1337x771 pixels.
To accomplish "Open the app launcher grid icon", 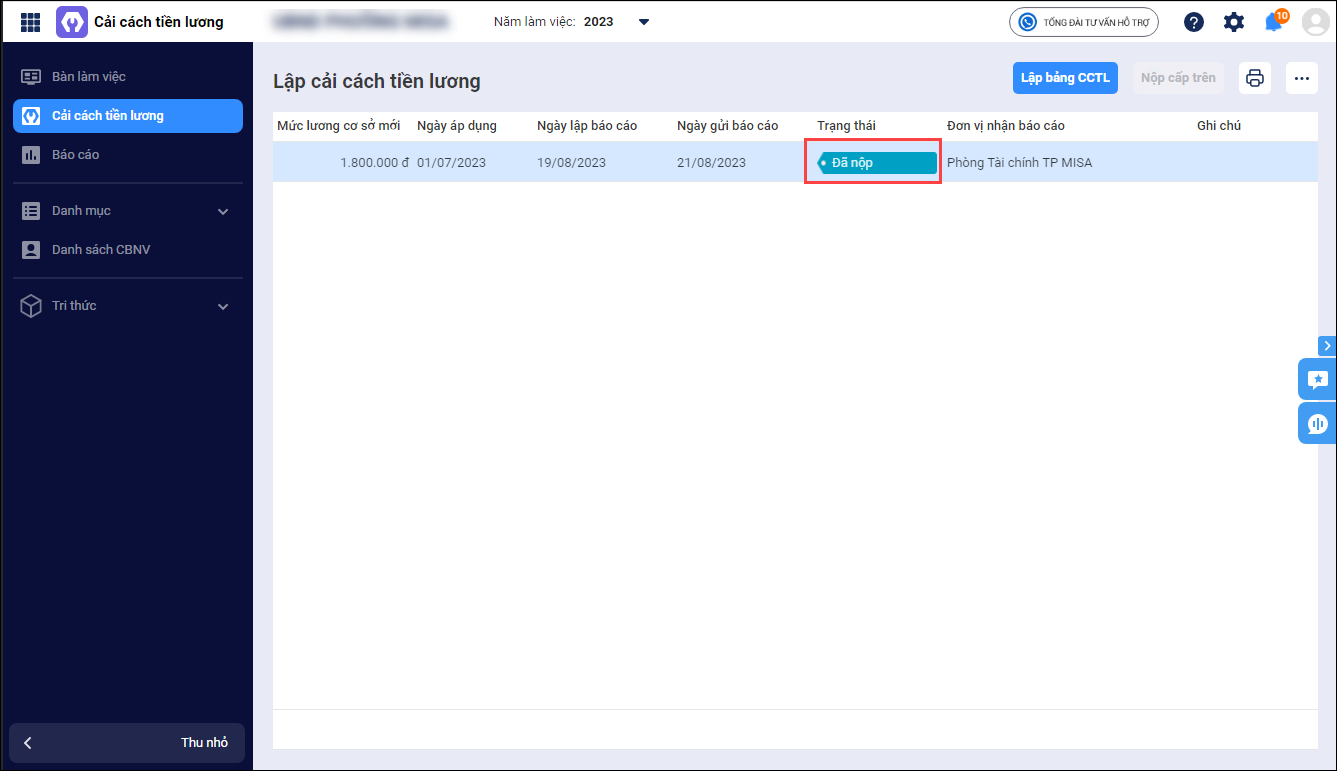I will pyautogui.click(x=31, y=22).
